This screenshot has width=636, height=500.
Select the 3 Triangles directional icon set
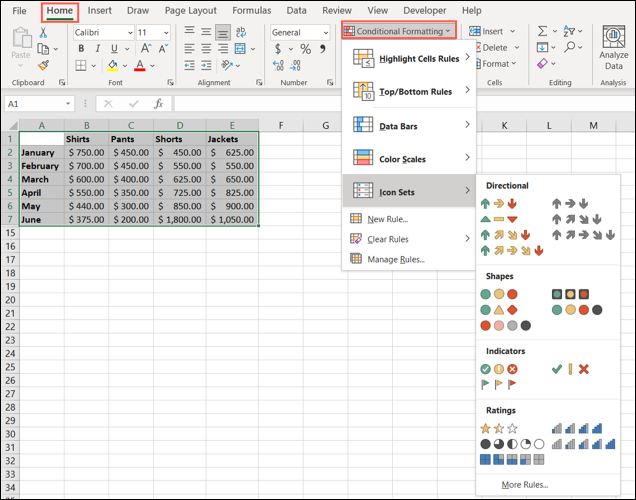tap(498, 219)
